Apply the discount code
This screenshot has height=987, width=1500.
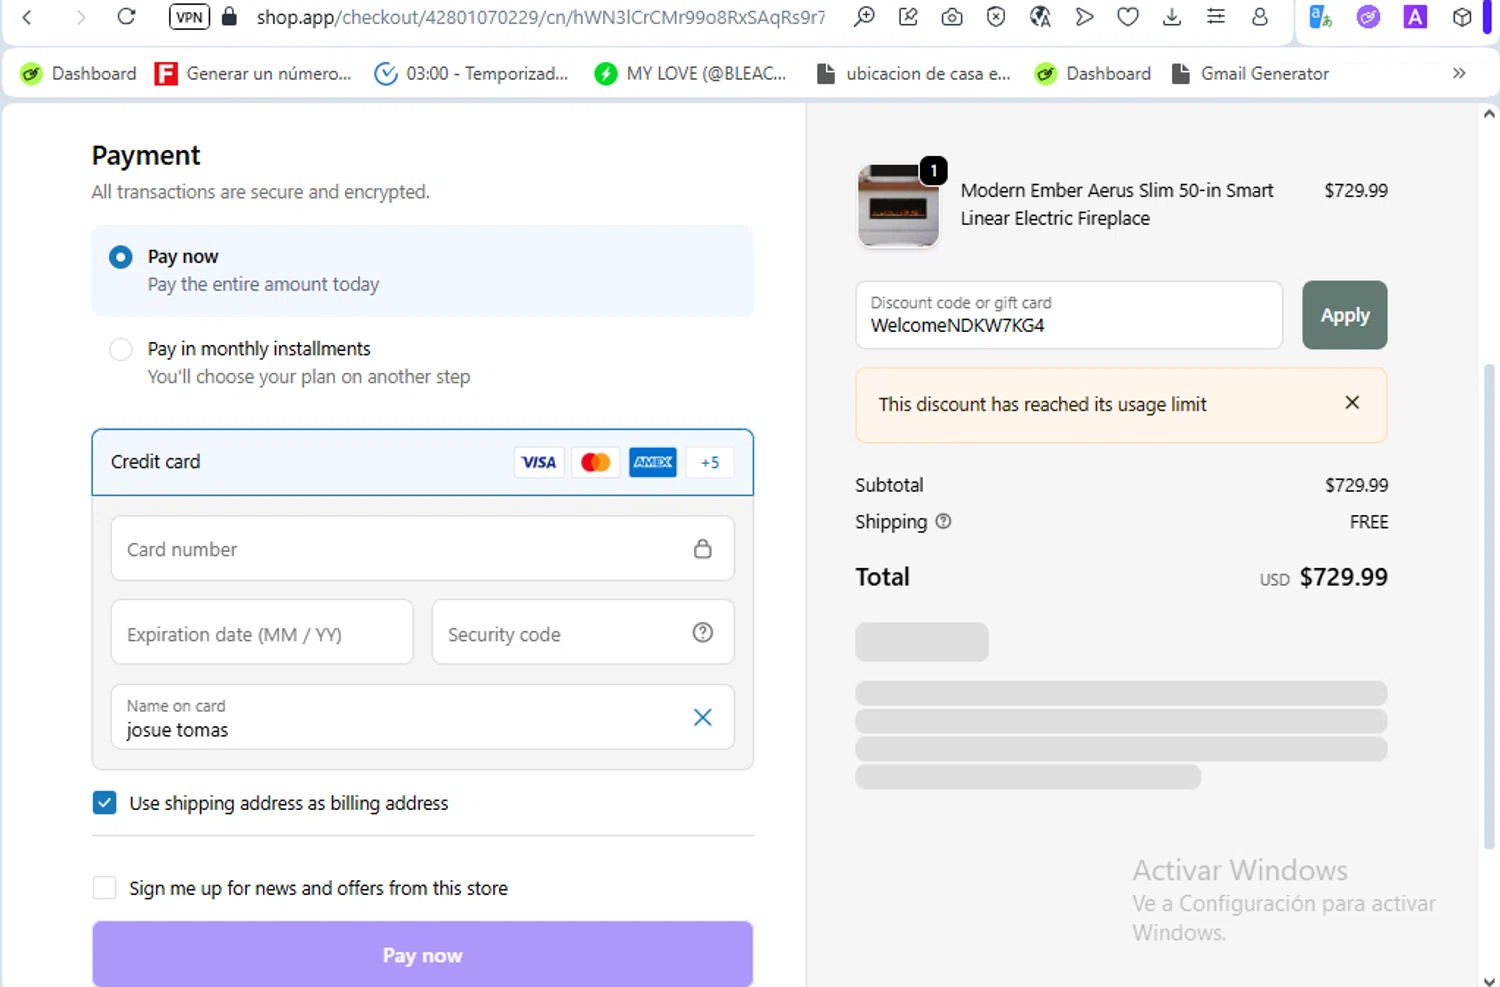[x=1345, y=315]
